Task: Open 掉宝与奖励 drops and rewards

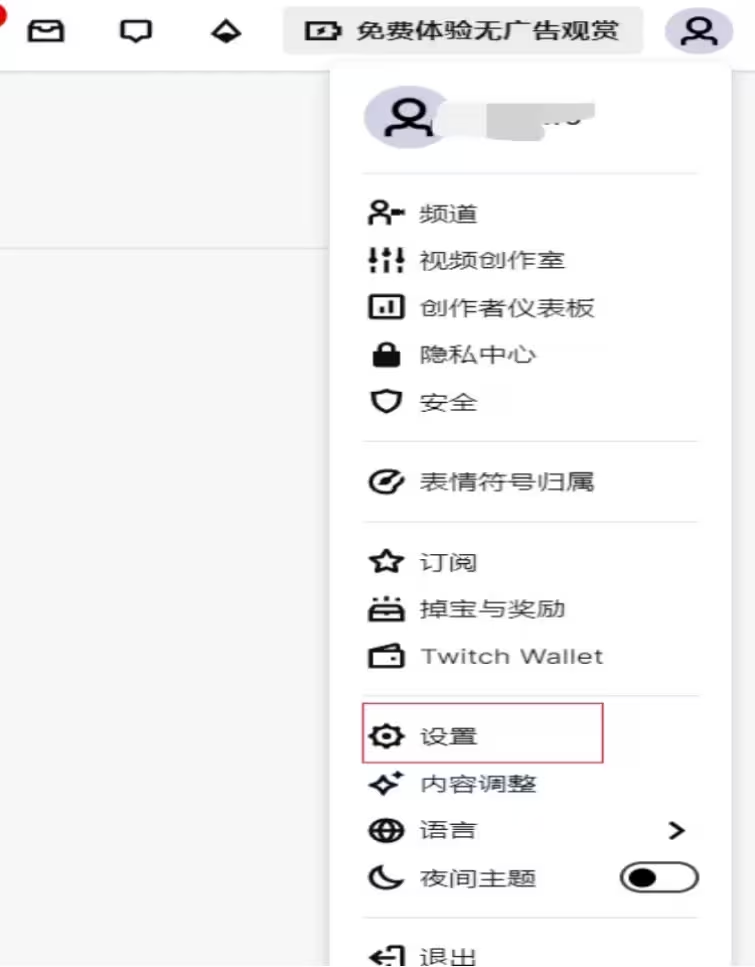Action: [x=530, y=609]
